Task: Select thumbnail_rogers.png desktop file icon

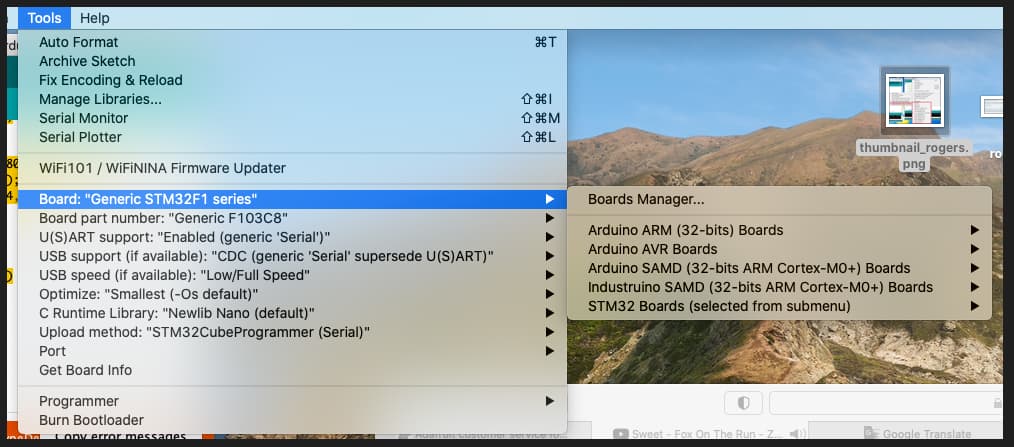Action: click(x=915, y=100)
